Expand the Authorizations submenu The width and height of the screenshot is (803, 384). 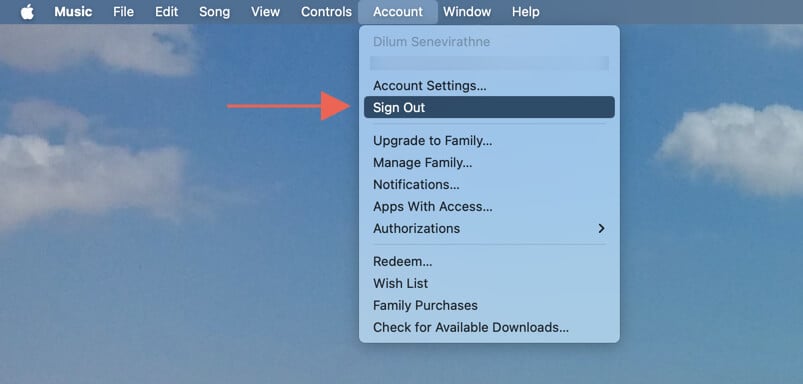(489, 228)
